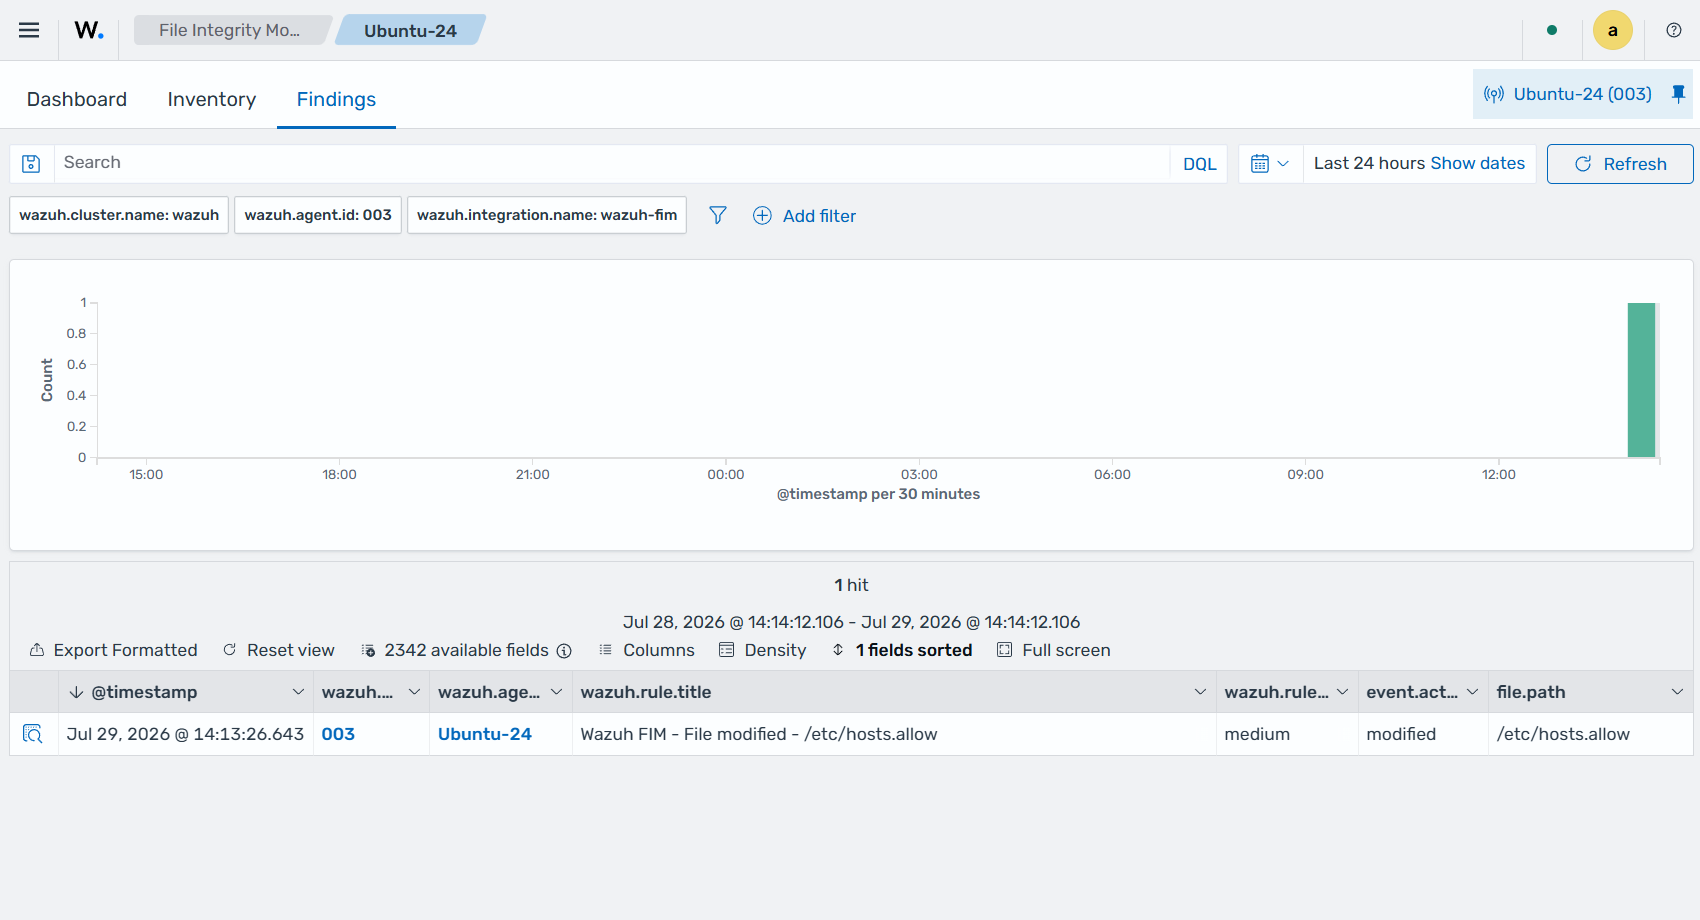Click Reset view
Viewport: 1700px width, 920px height.
point(279,650)
